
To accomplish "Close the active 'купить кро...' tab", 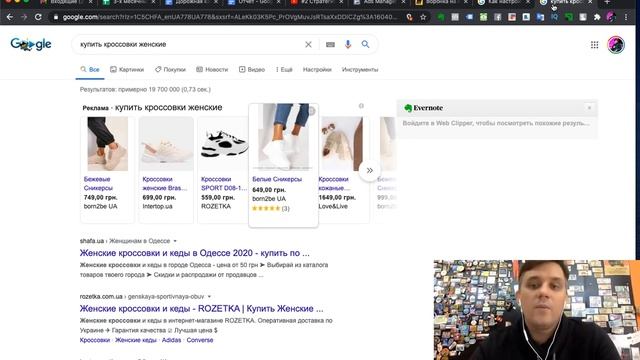I will pos(590,2).
